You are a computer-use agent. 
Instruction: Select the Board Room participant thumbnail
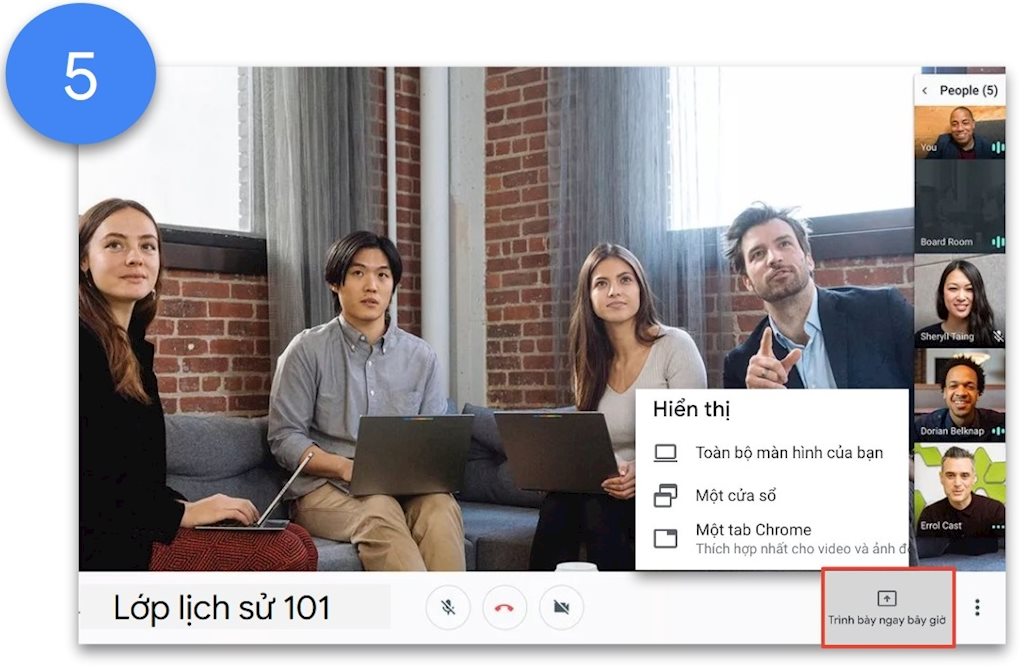[959, 206]
